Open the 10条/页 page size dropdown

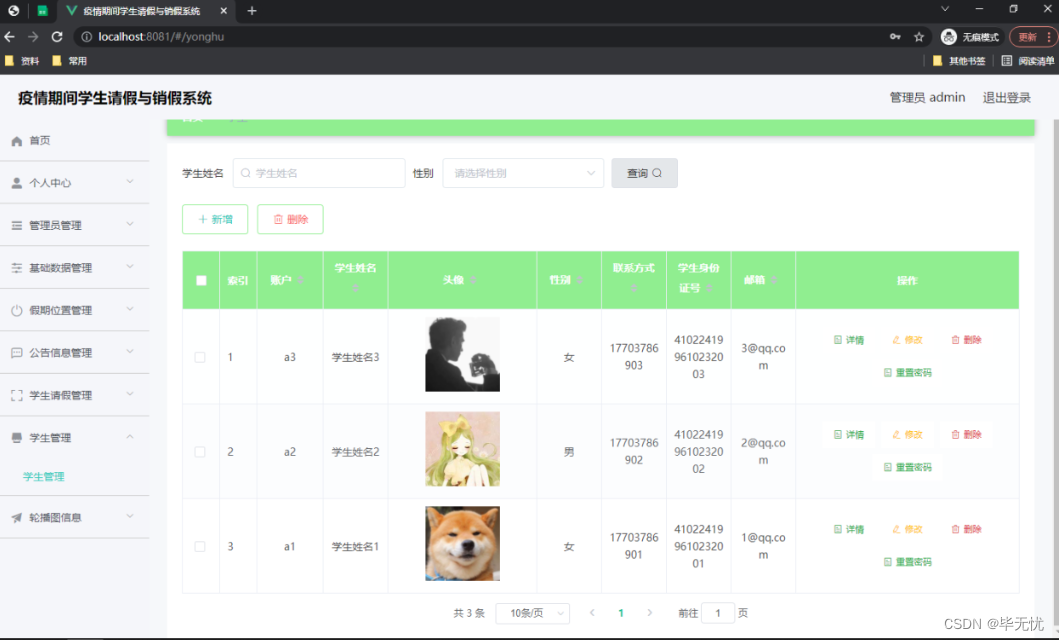[532, 613]
